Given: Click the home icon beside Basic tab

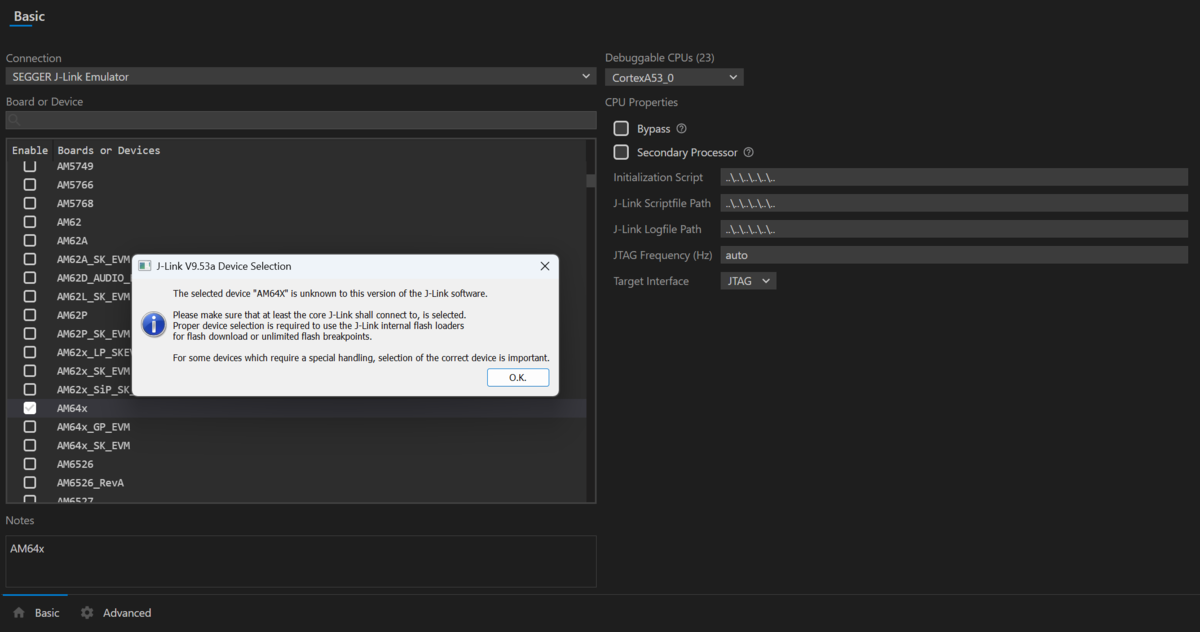Looking at the screenshot, I should tap(18, 613).
